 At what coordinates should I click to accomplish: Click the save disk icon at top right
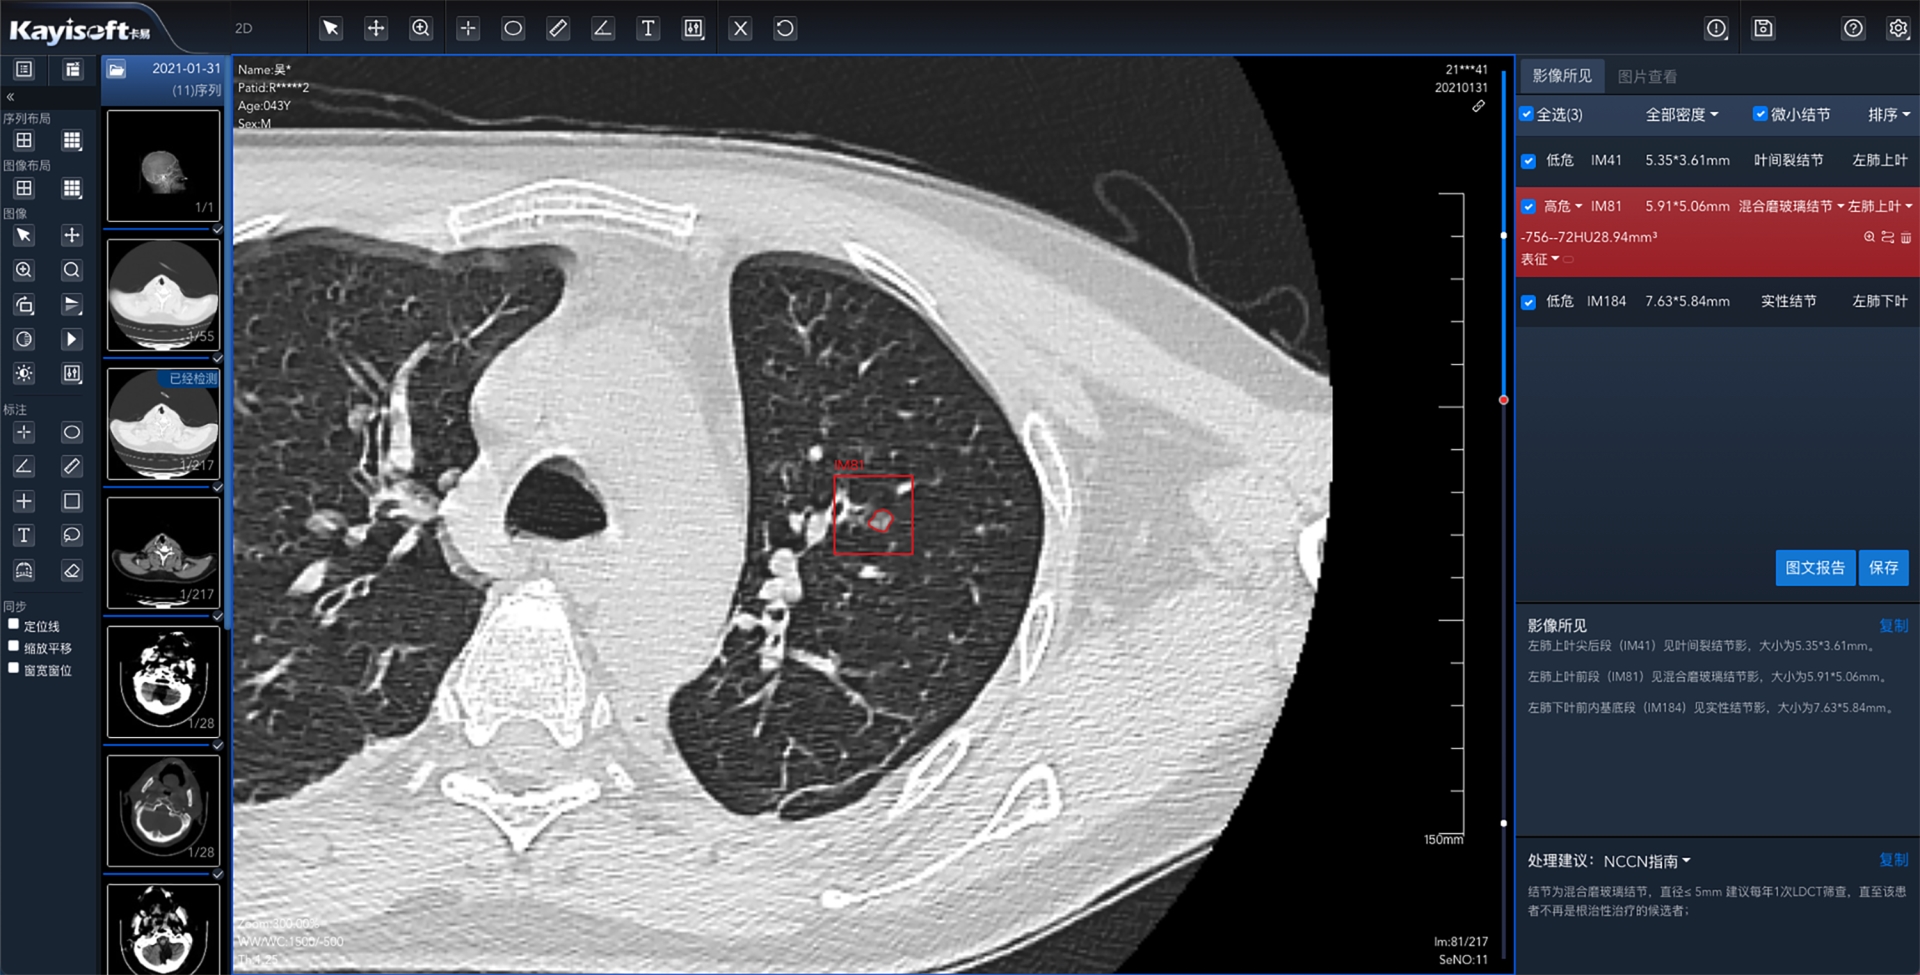point(1763,28)
